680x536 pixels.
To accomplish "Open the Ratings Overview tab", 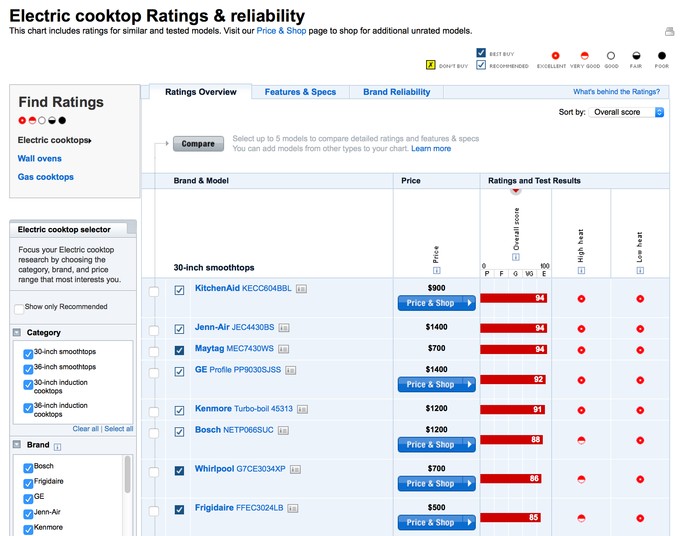I will 201,92.
